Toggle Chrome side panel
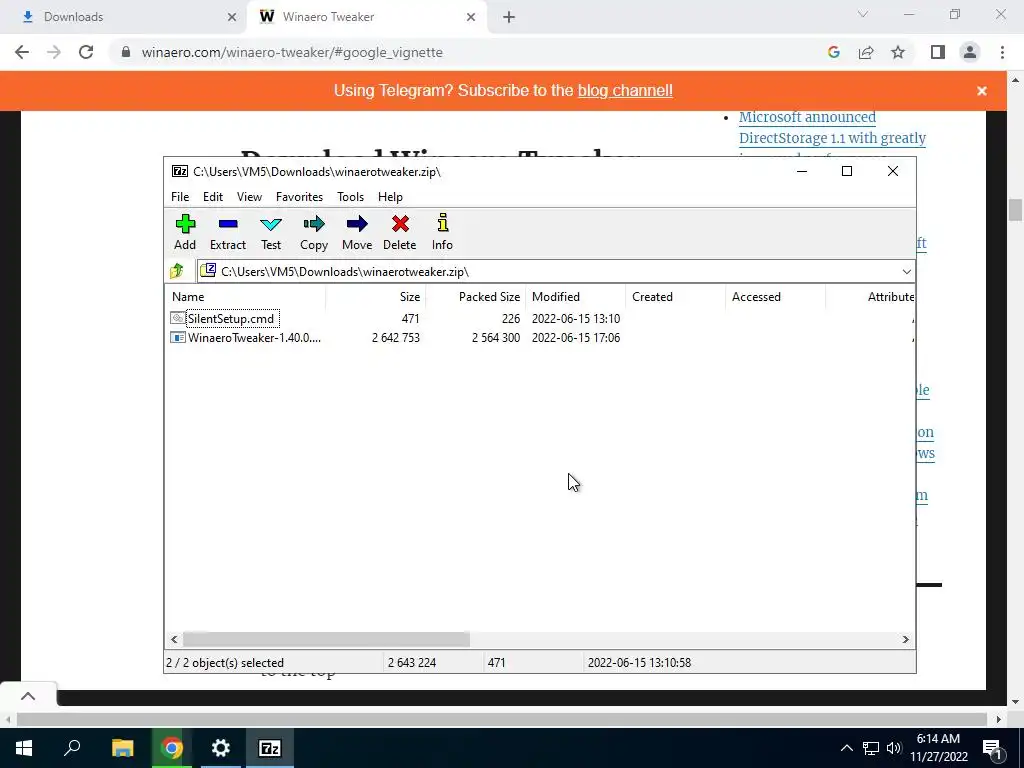This screenshot has height=768, width=1024. (938, 52)
